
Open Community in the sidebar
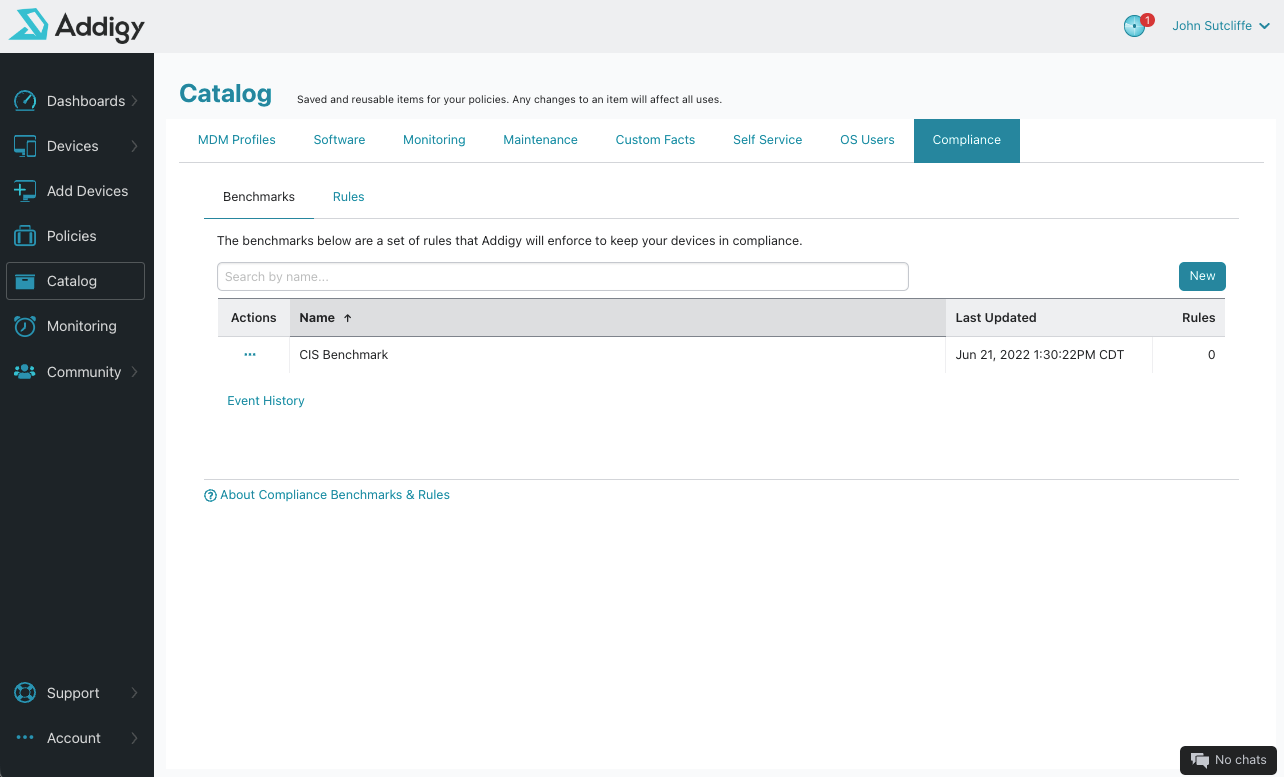(x=76, y=372)
